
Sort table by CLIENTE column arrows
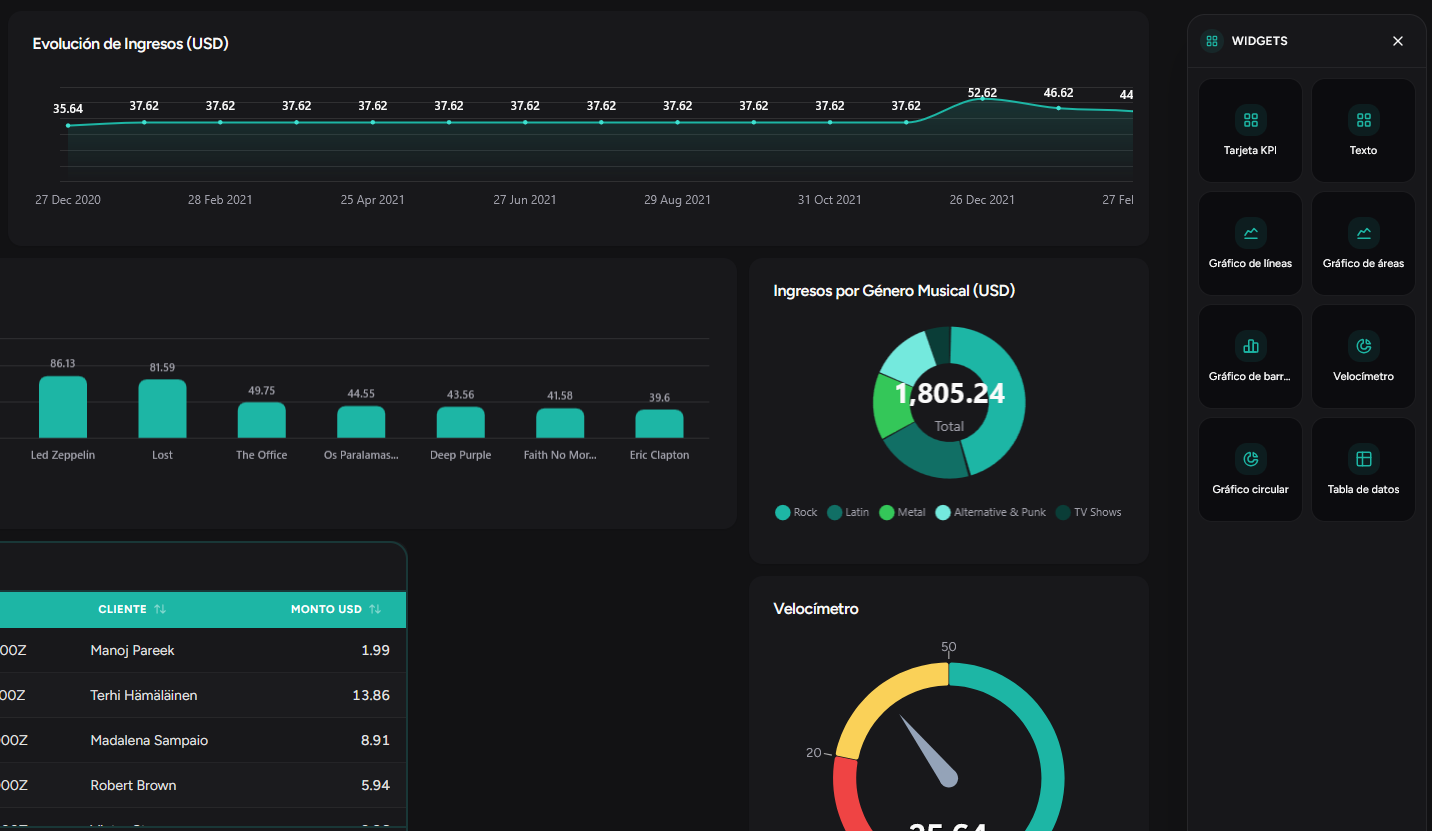click(x=160, y=609)
